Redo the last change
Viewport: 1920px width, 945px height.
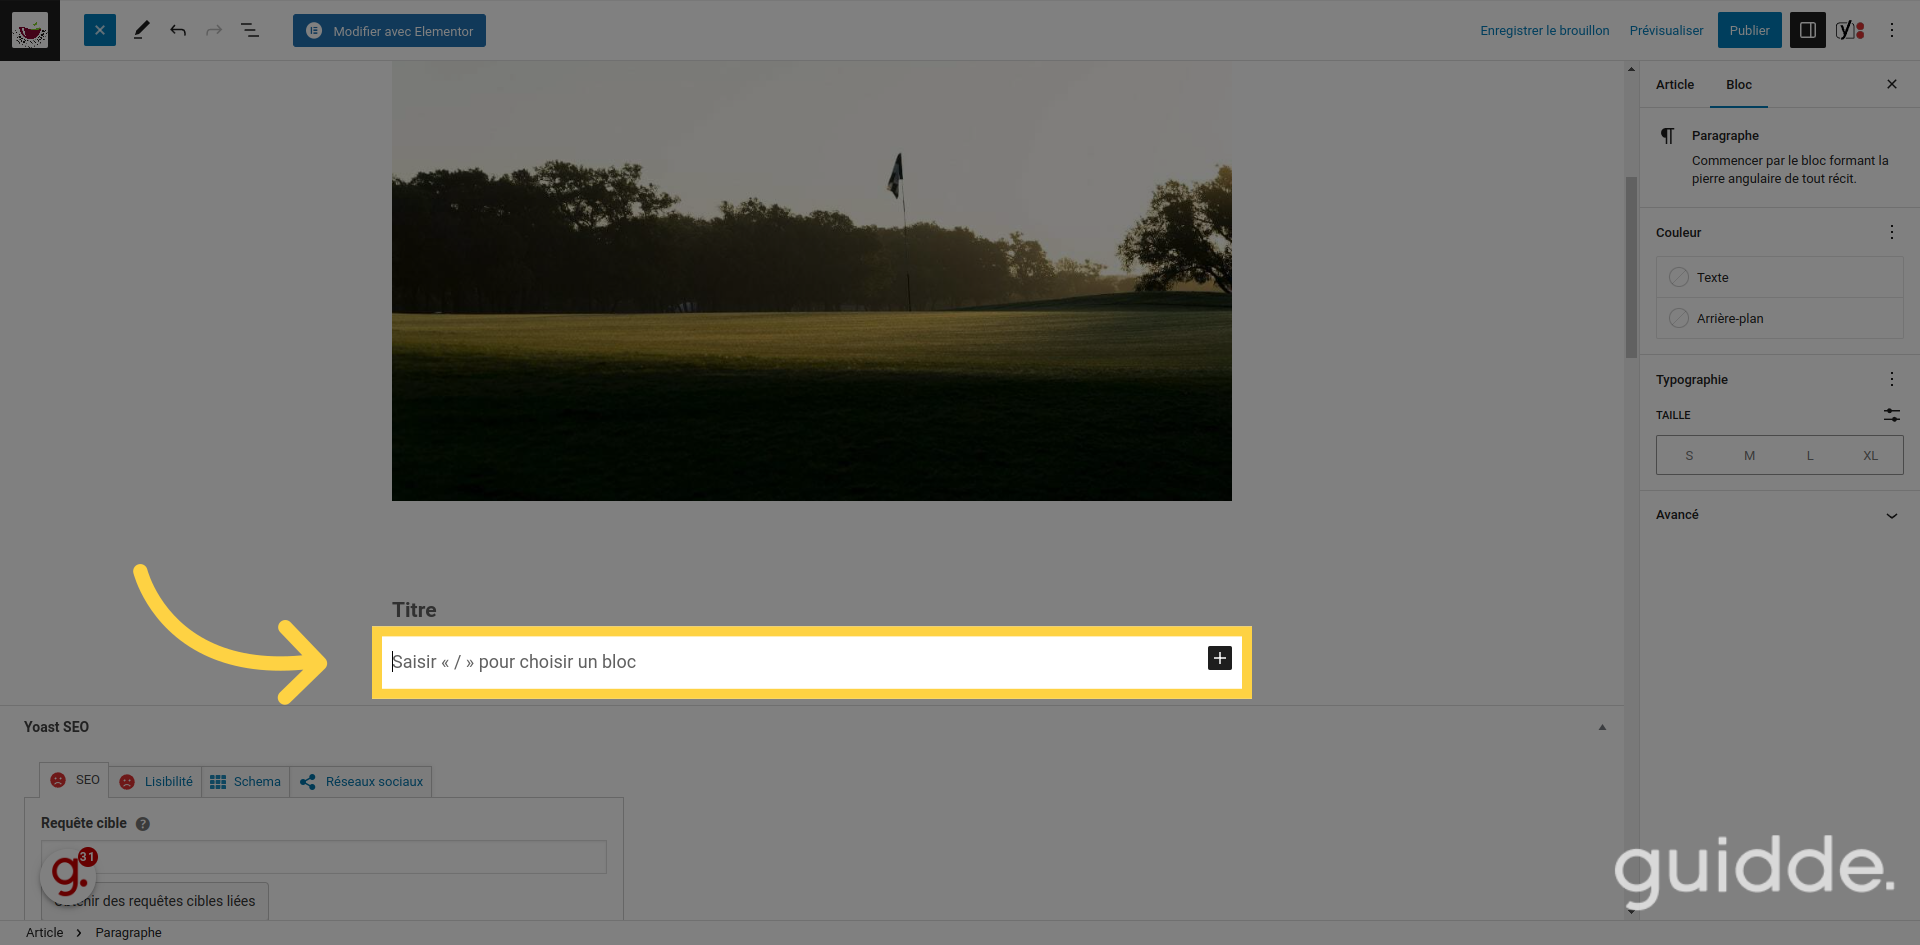[x=214, y=30]
